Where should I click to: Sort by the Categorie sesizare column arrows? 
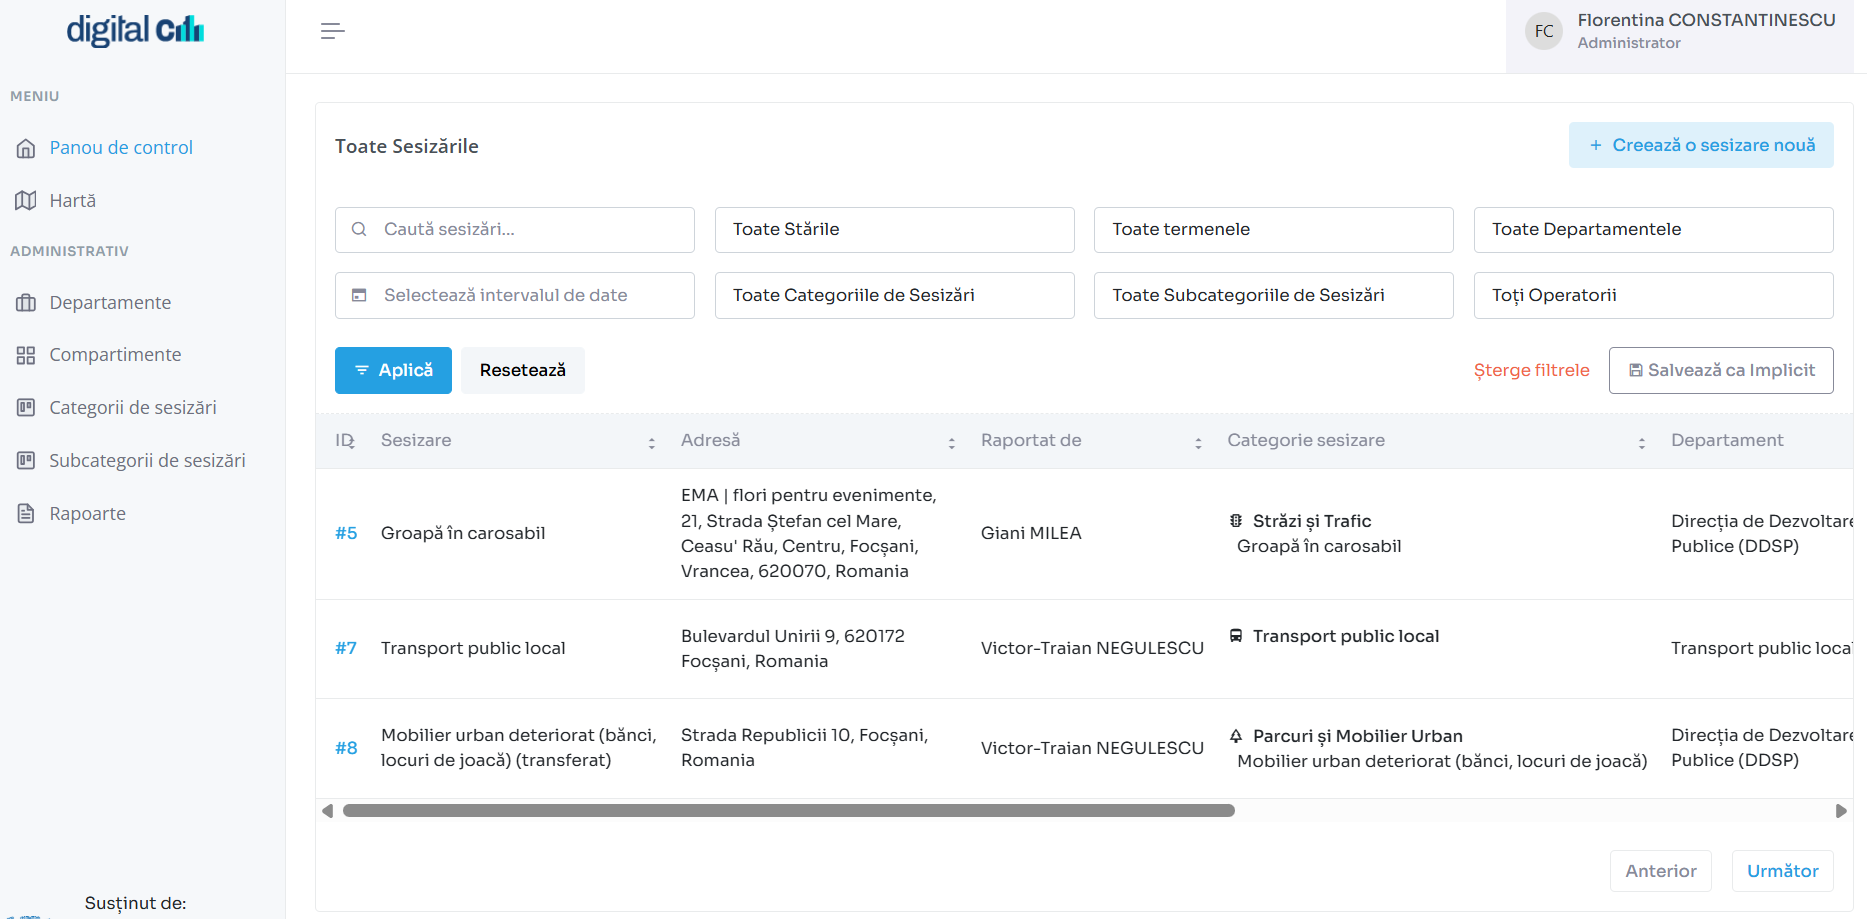pos(1642,443)
